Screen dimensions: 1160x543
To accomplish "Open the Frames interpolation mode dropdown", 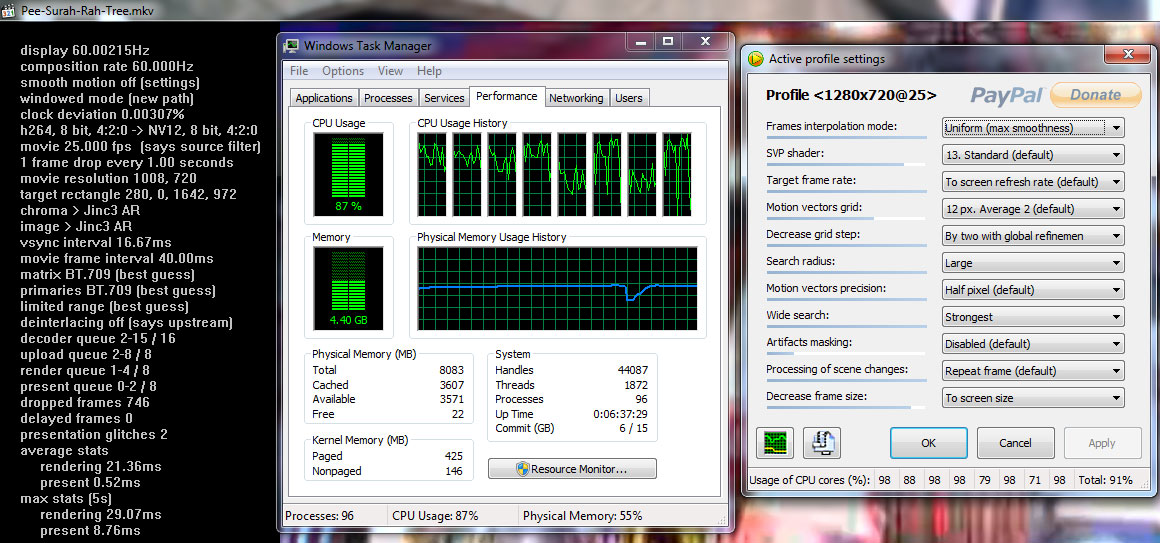I will (1033, 128).
